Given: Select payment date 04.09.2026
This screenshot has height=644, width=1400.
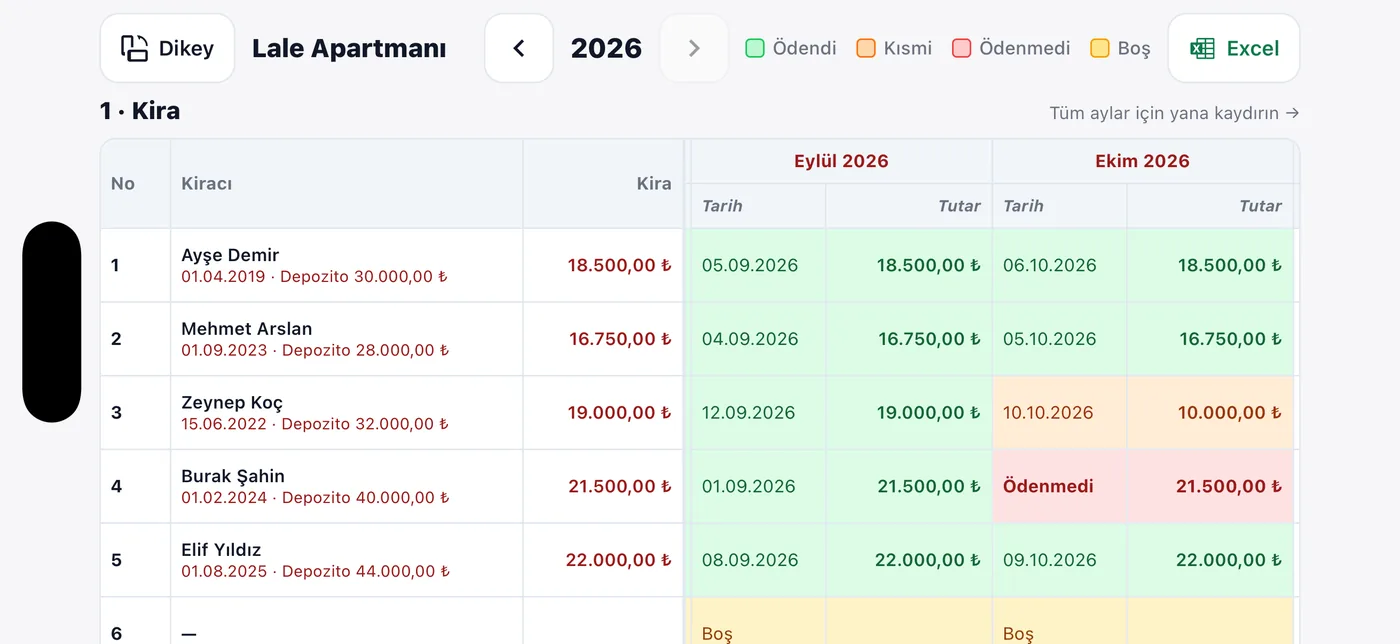Looking at the screenshot, I should pyautogui.click(x=750, y=339).
